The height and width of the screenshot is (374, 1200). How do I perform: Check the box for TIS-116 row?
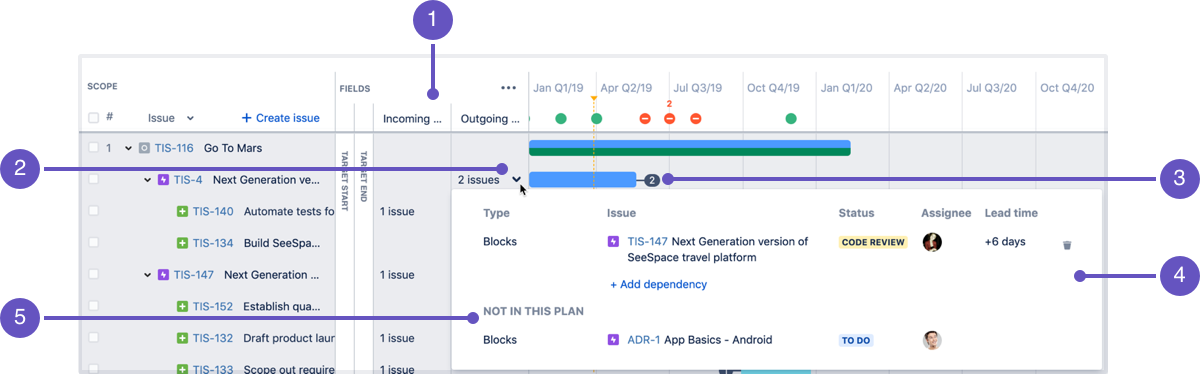point(94,148)
